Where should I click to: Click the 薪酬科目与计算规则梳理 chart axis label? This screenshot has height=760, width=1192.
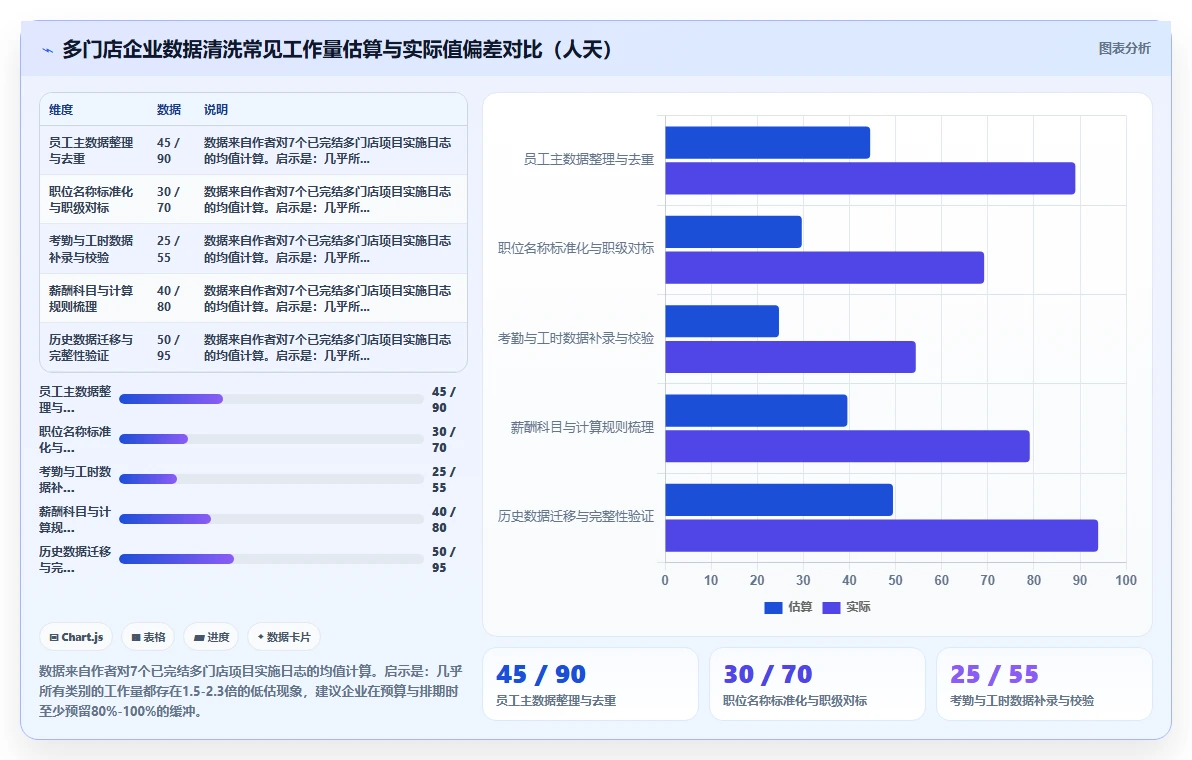pos(582,428)
